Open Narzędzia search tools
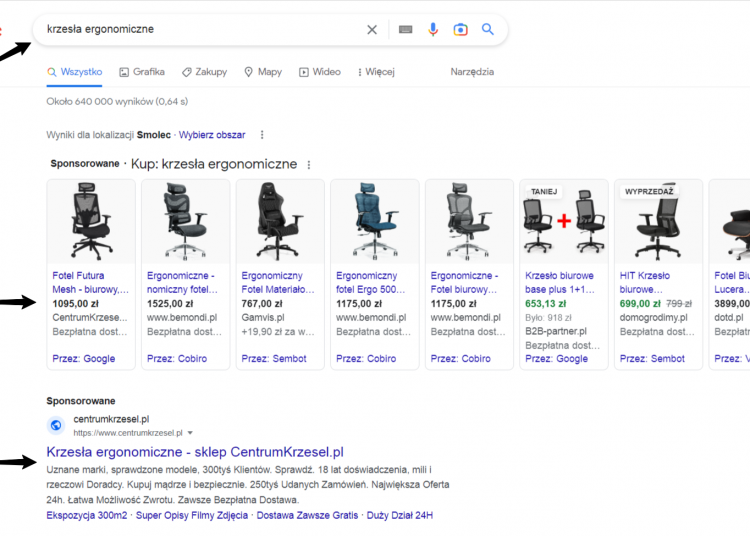 [472, 72]
